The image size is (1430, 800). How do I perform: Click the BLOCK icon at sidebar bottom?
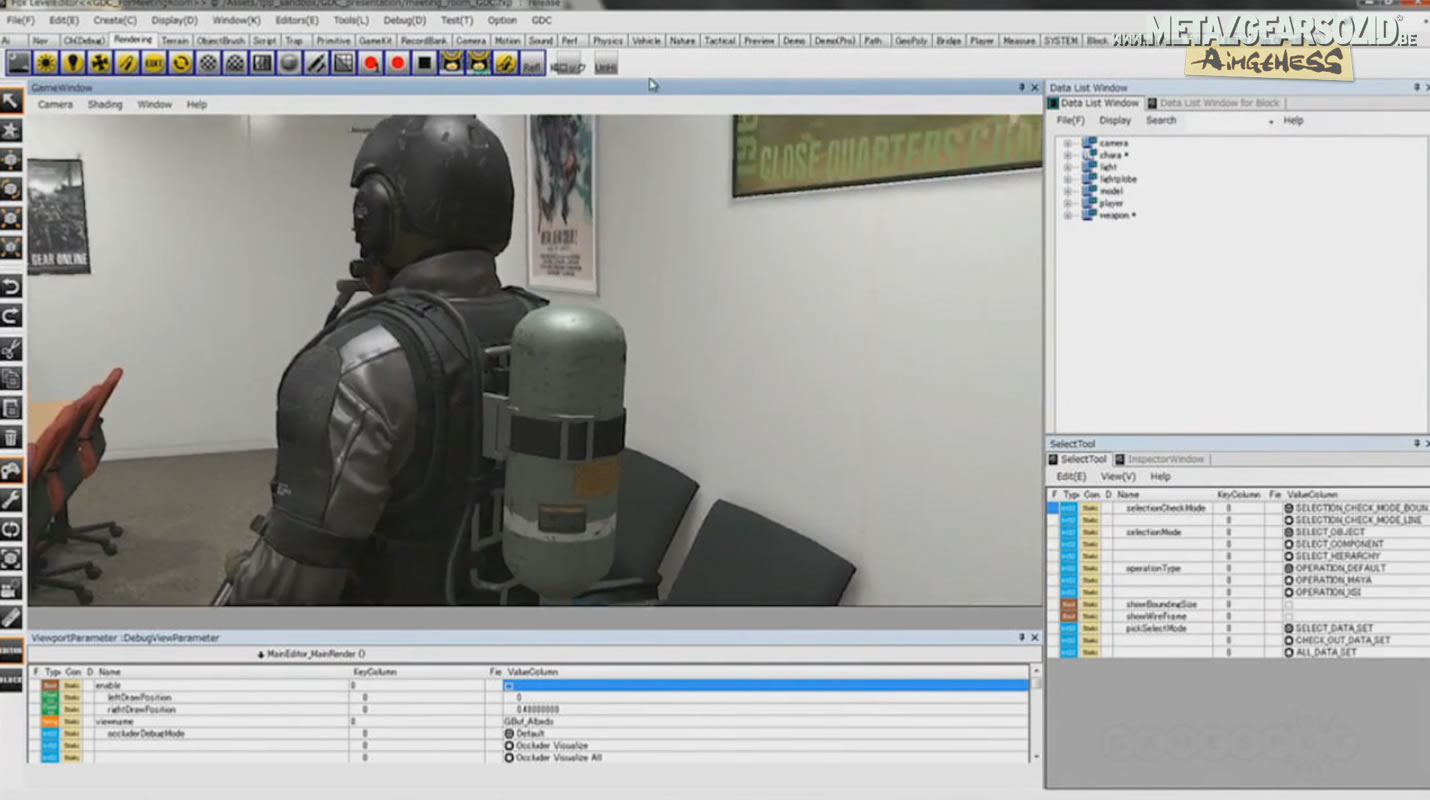11,679
